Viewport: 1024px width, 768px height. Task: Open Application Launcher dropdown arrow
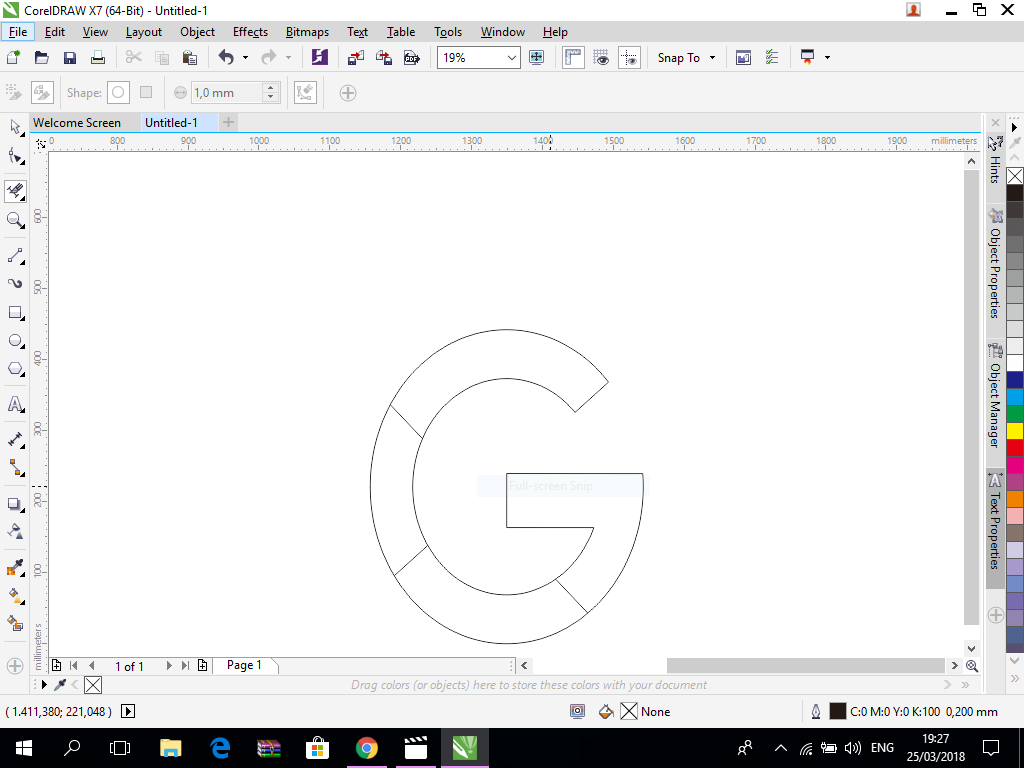[827, 57]
